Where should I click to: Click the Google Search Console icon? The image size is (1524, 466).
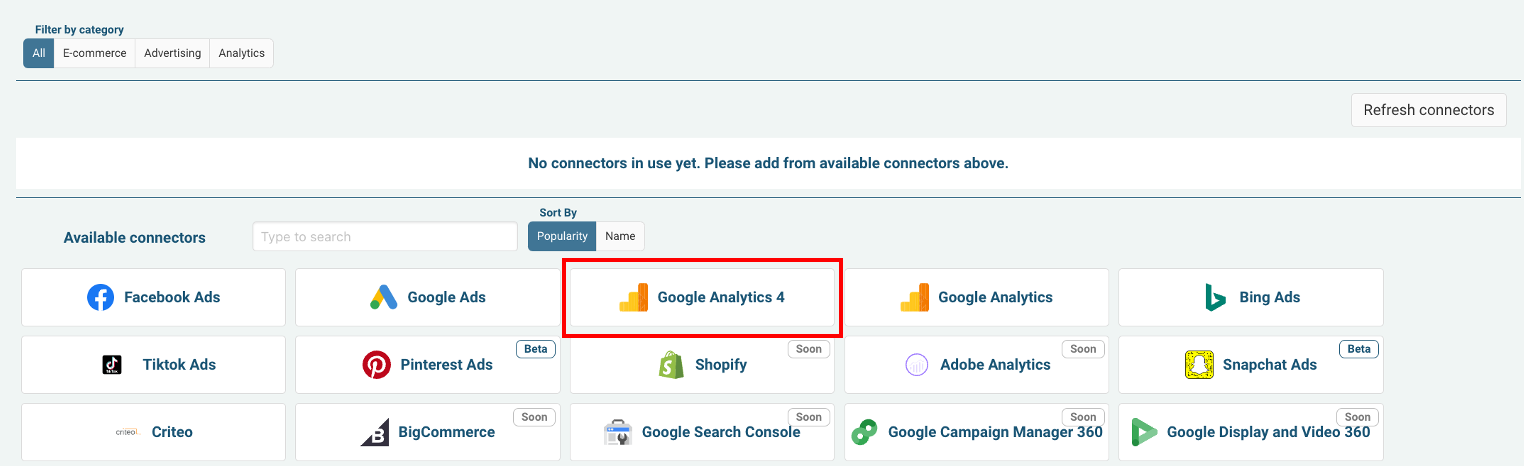pos(618,433)
